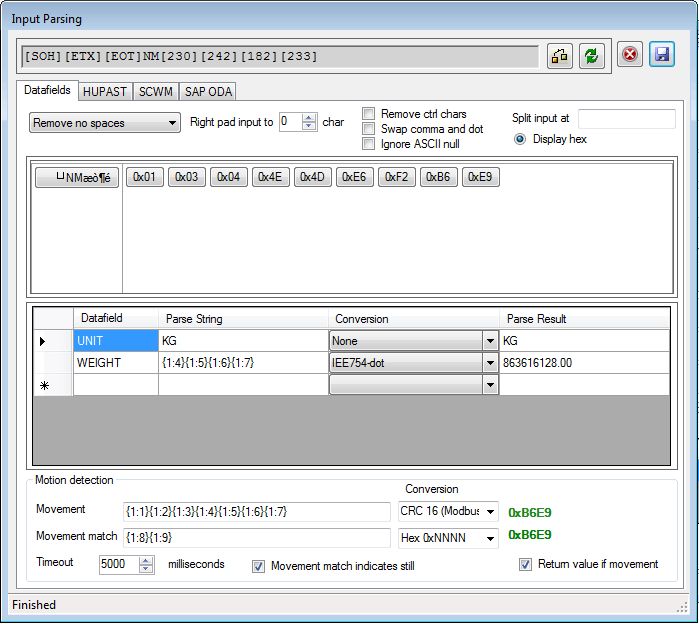Screen dimensions: 699x624
Task: Click the 0xB6 byte button
Action: tap(438, 177)
